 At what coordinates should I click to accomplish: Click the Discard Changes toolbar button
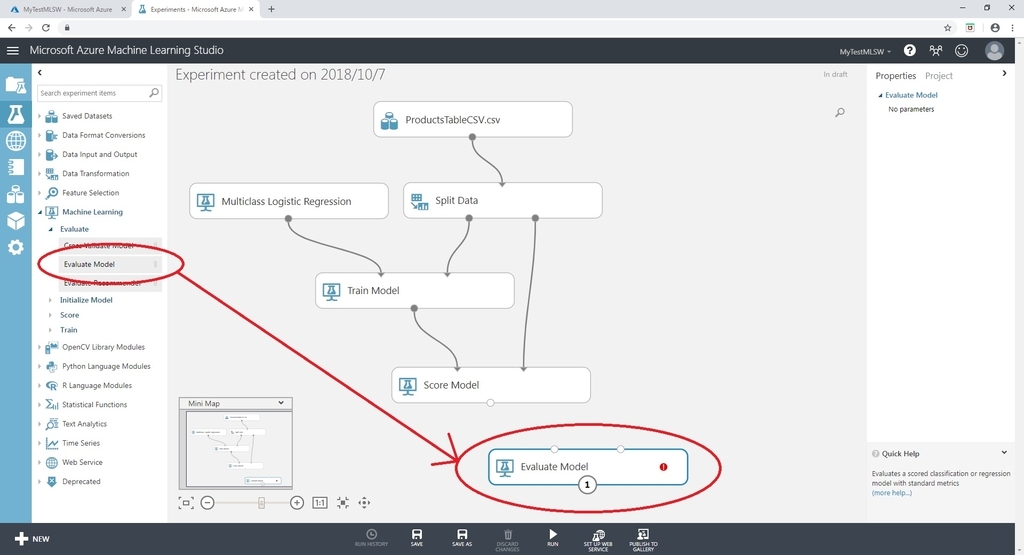pos(507,540)
